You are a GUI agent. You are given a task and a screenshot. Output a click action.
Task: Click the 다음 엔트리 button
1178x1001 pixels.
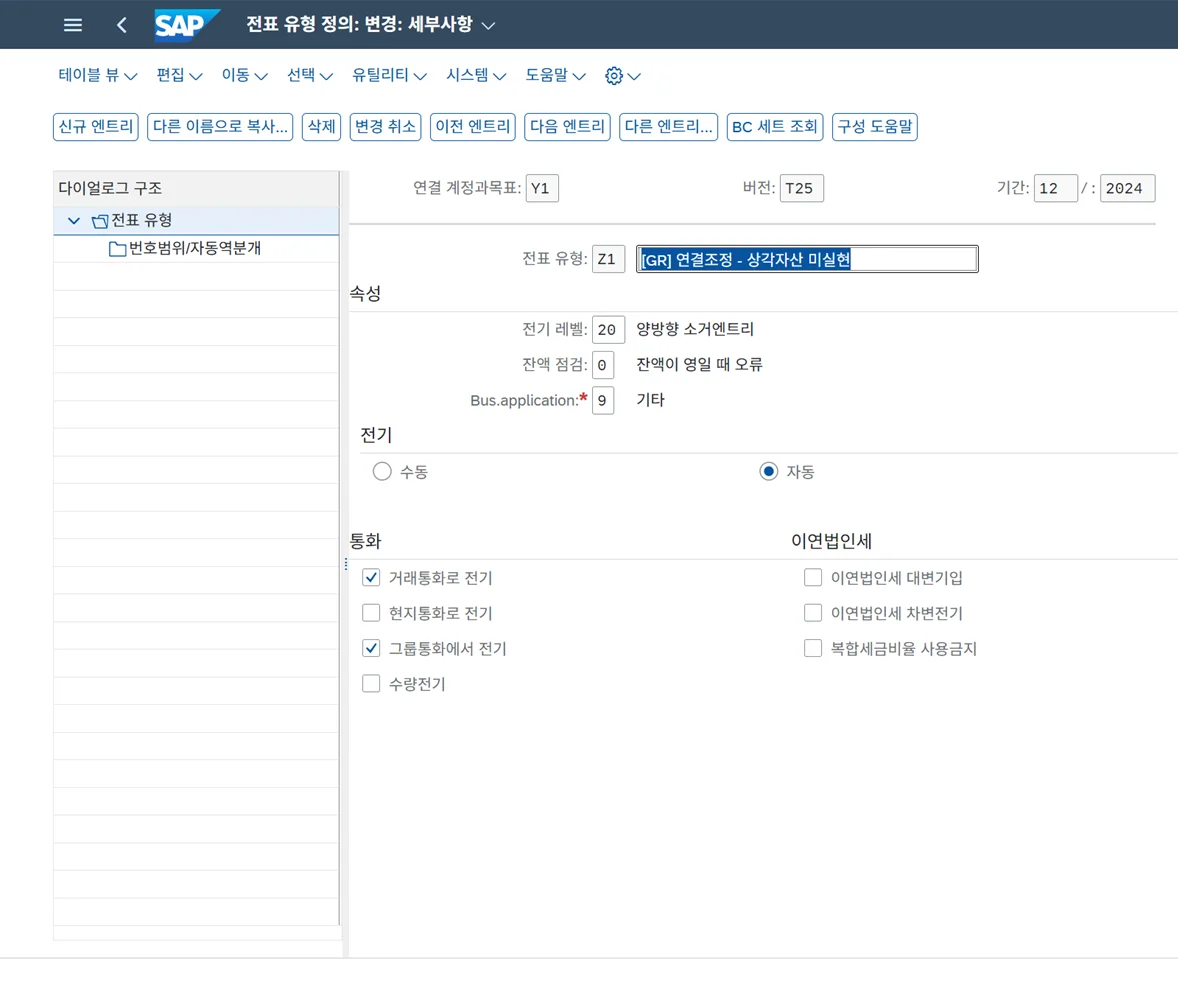567,127
